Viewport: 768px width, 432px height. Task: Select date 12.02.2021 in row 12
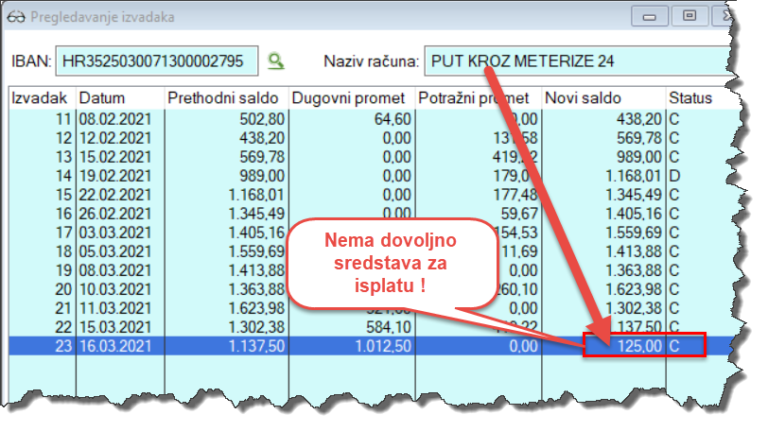[116, 138]
